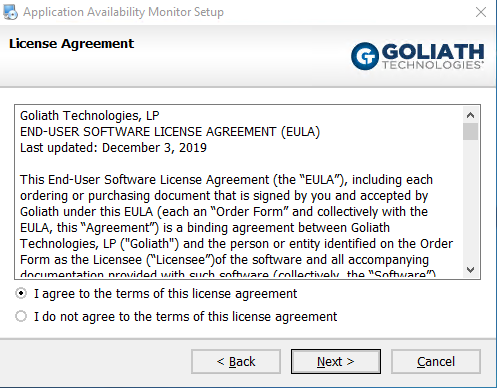Go to the previous step with Back
The image size is (497, 388).
236,361
